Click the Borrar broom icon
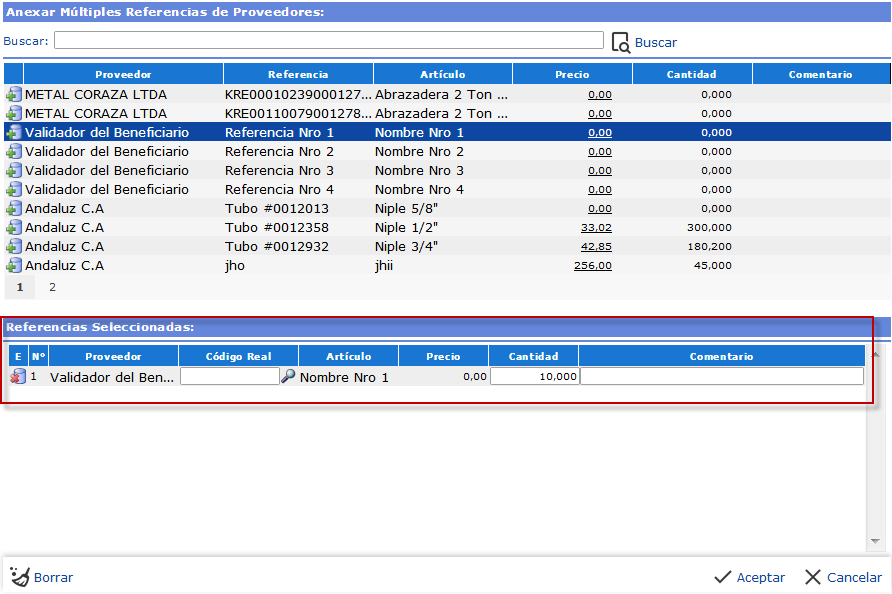The width and height of the screenshot is (892, 594). [20, 577]
